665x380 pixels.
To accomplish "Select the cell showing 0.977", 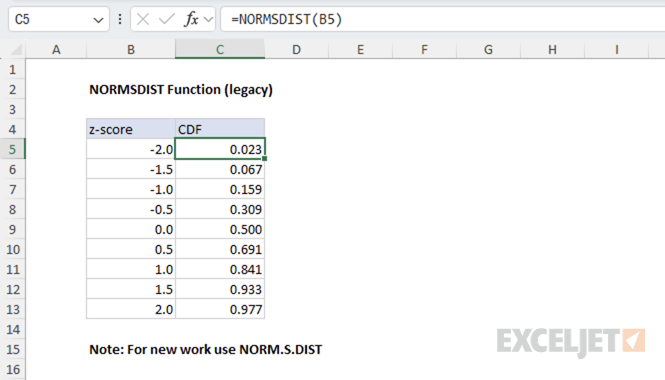I will 220,309.
